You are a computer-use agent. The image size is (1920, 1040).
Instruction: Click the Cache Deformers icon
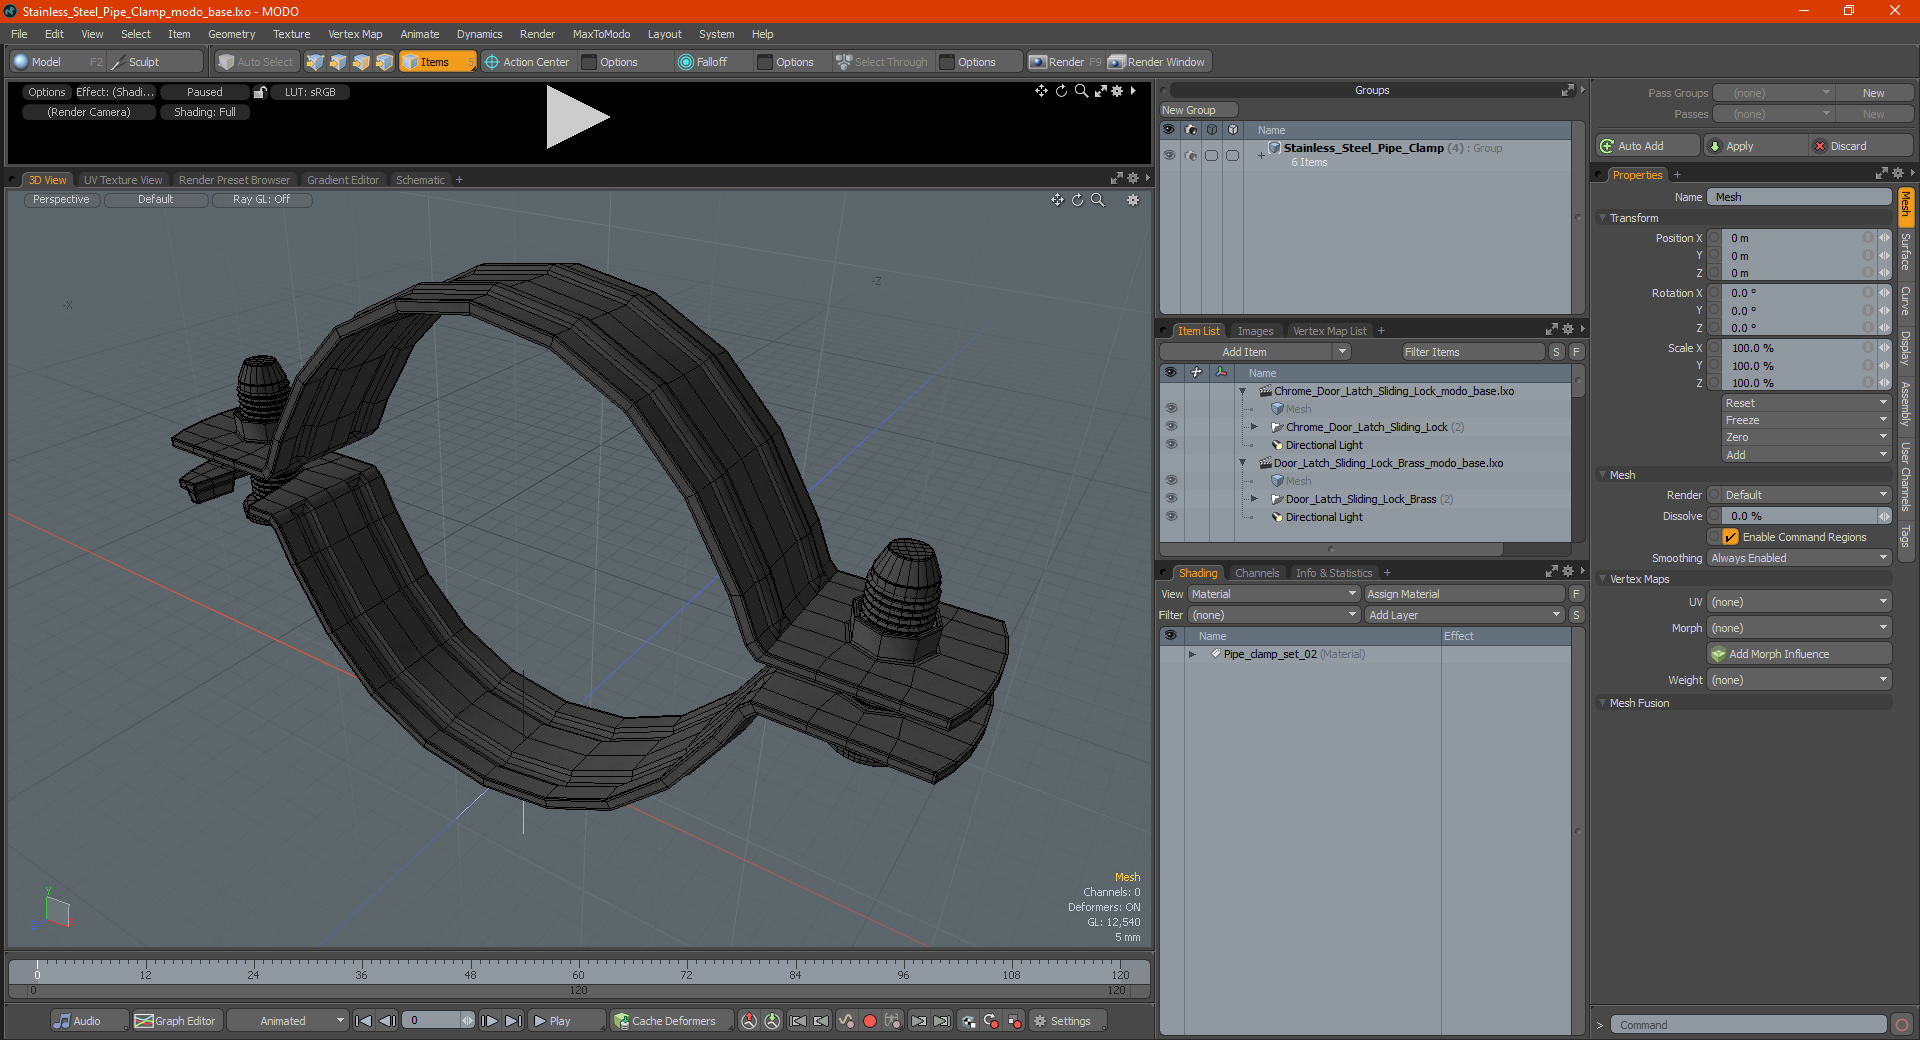[x=622, y=1021]
